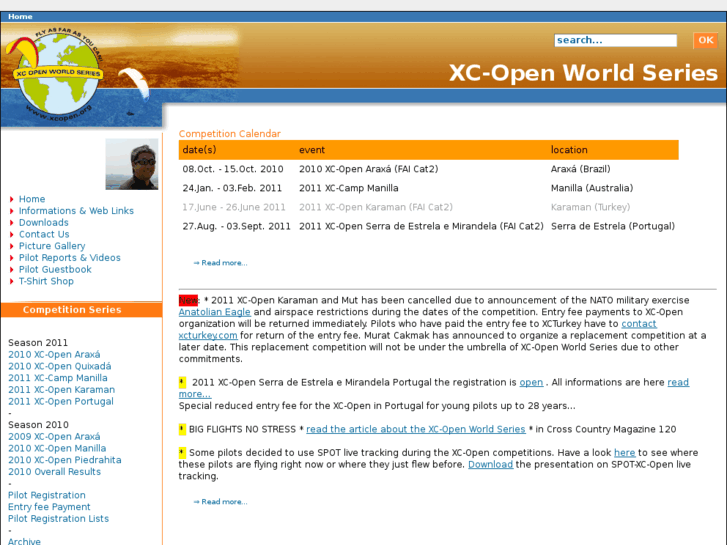727x545 pixels.
Task: Submit search with the OK button
Action: [705, 40]
